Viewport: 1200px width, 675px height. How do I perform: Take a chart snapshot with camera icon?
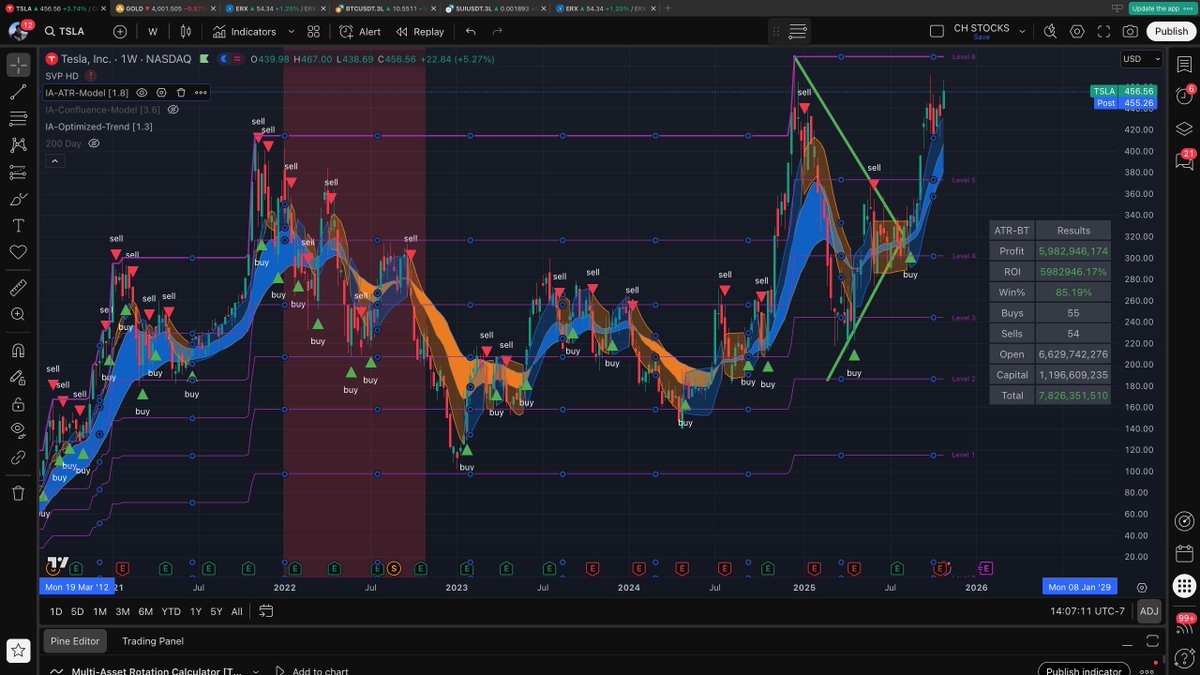click(1129, 31)
